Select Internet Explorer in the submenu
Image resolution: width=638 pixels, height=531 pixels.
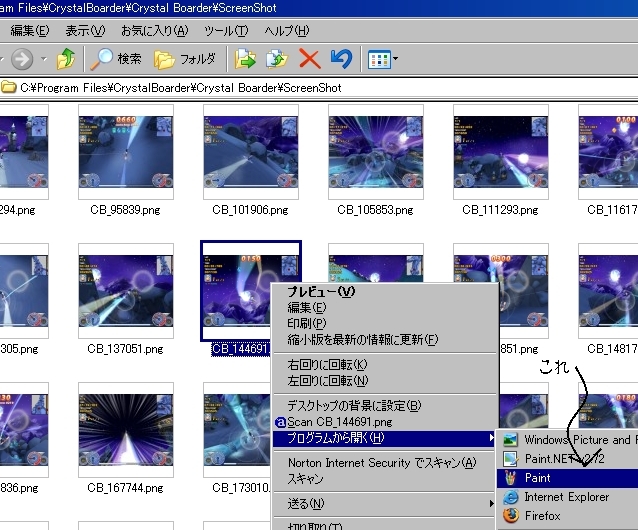tap(566, 497)
